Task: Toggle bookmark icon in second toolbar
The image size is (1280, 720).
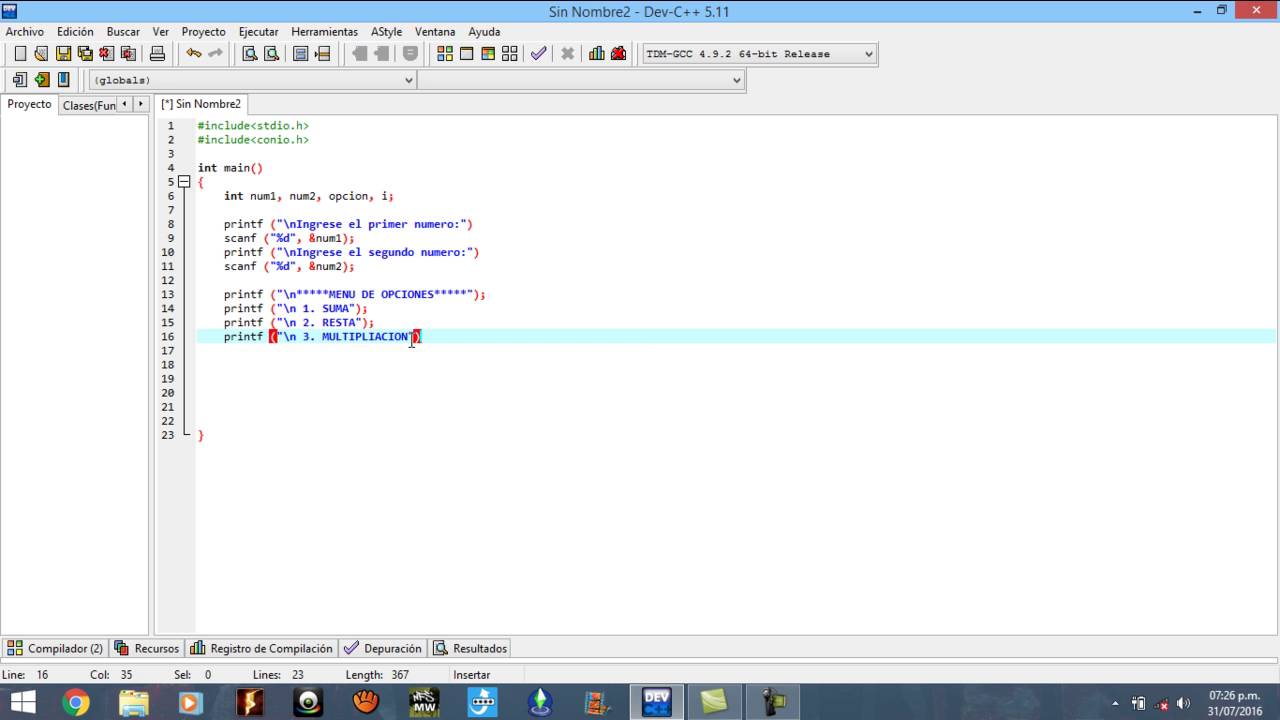Action: 63,80
